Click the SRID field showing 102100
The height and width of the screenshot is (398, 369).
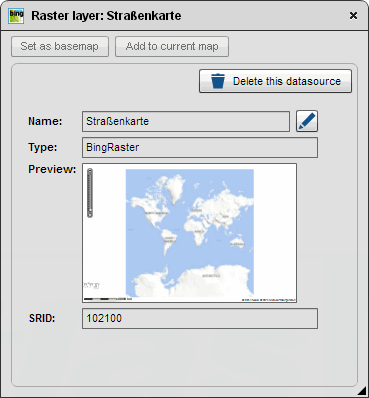tap(200, 318)
